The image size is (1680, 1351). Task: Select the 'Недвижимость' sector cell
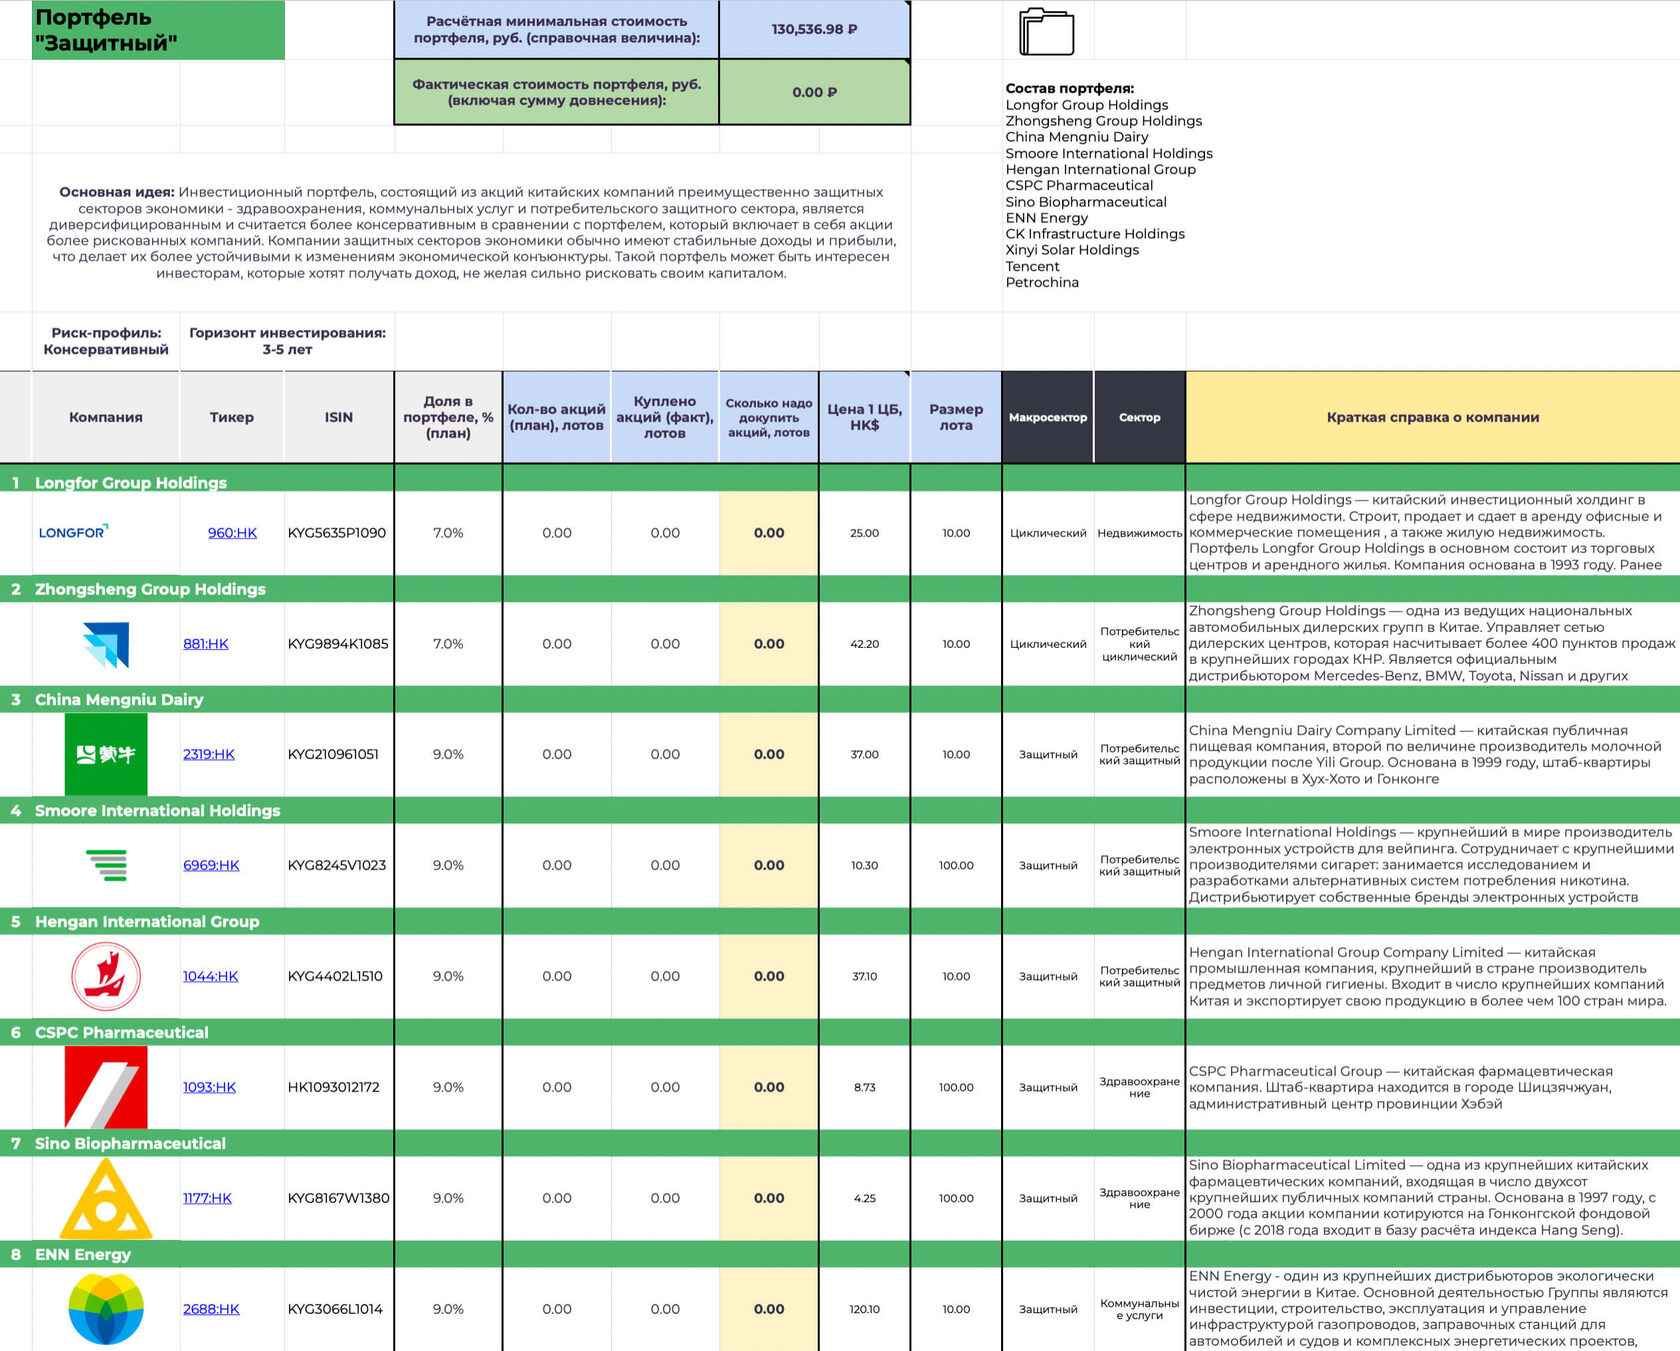click(1140, 533)
